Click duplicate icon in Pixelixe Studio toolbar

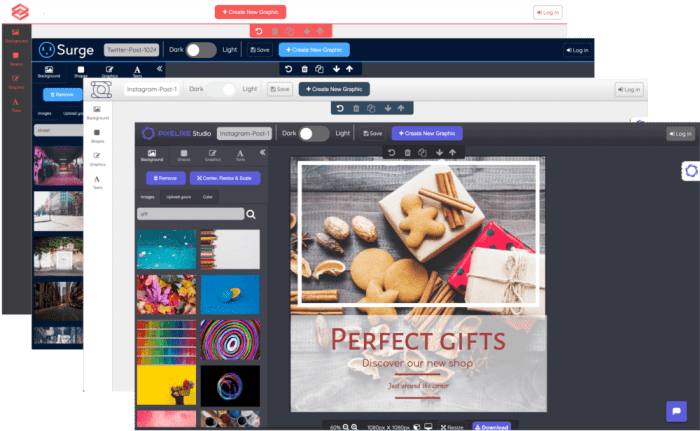pyautogui.click(x=422, y=153)
